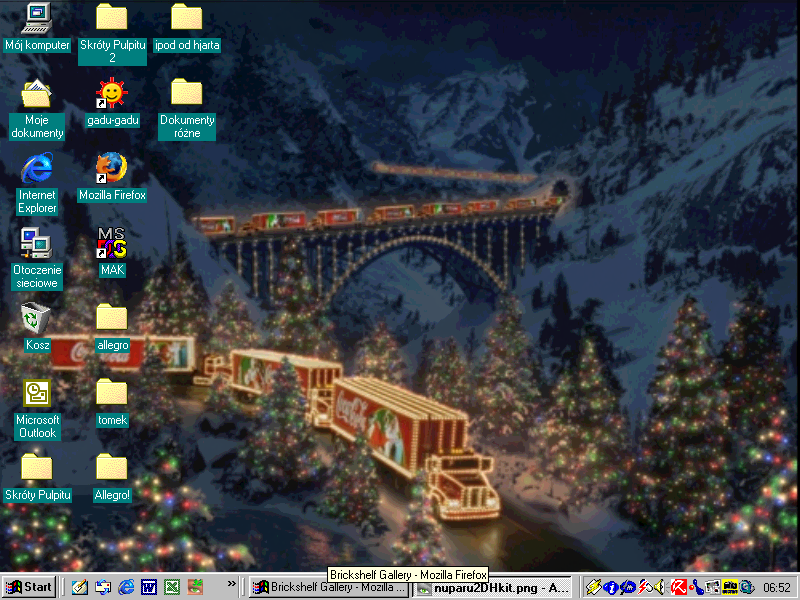Click the 06:52 system clock
The width and height of the screenshot is (800, 600).
click(777, 588)
